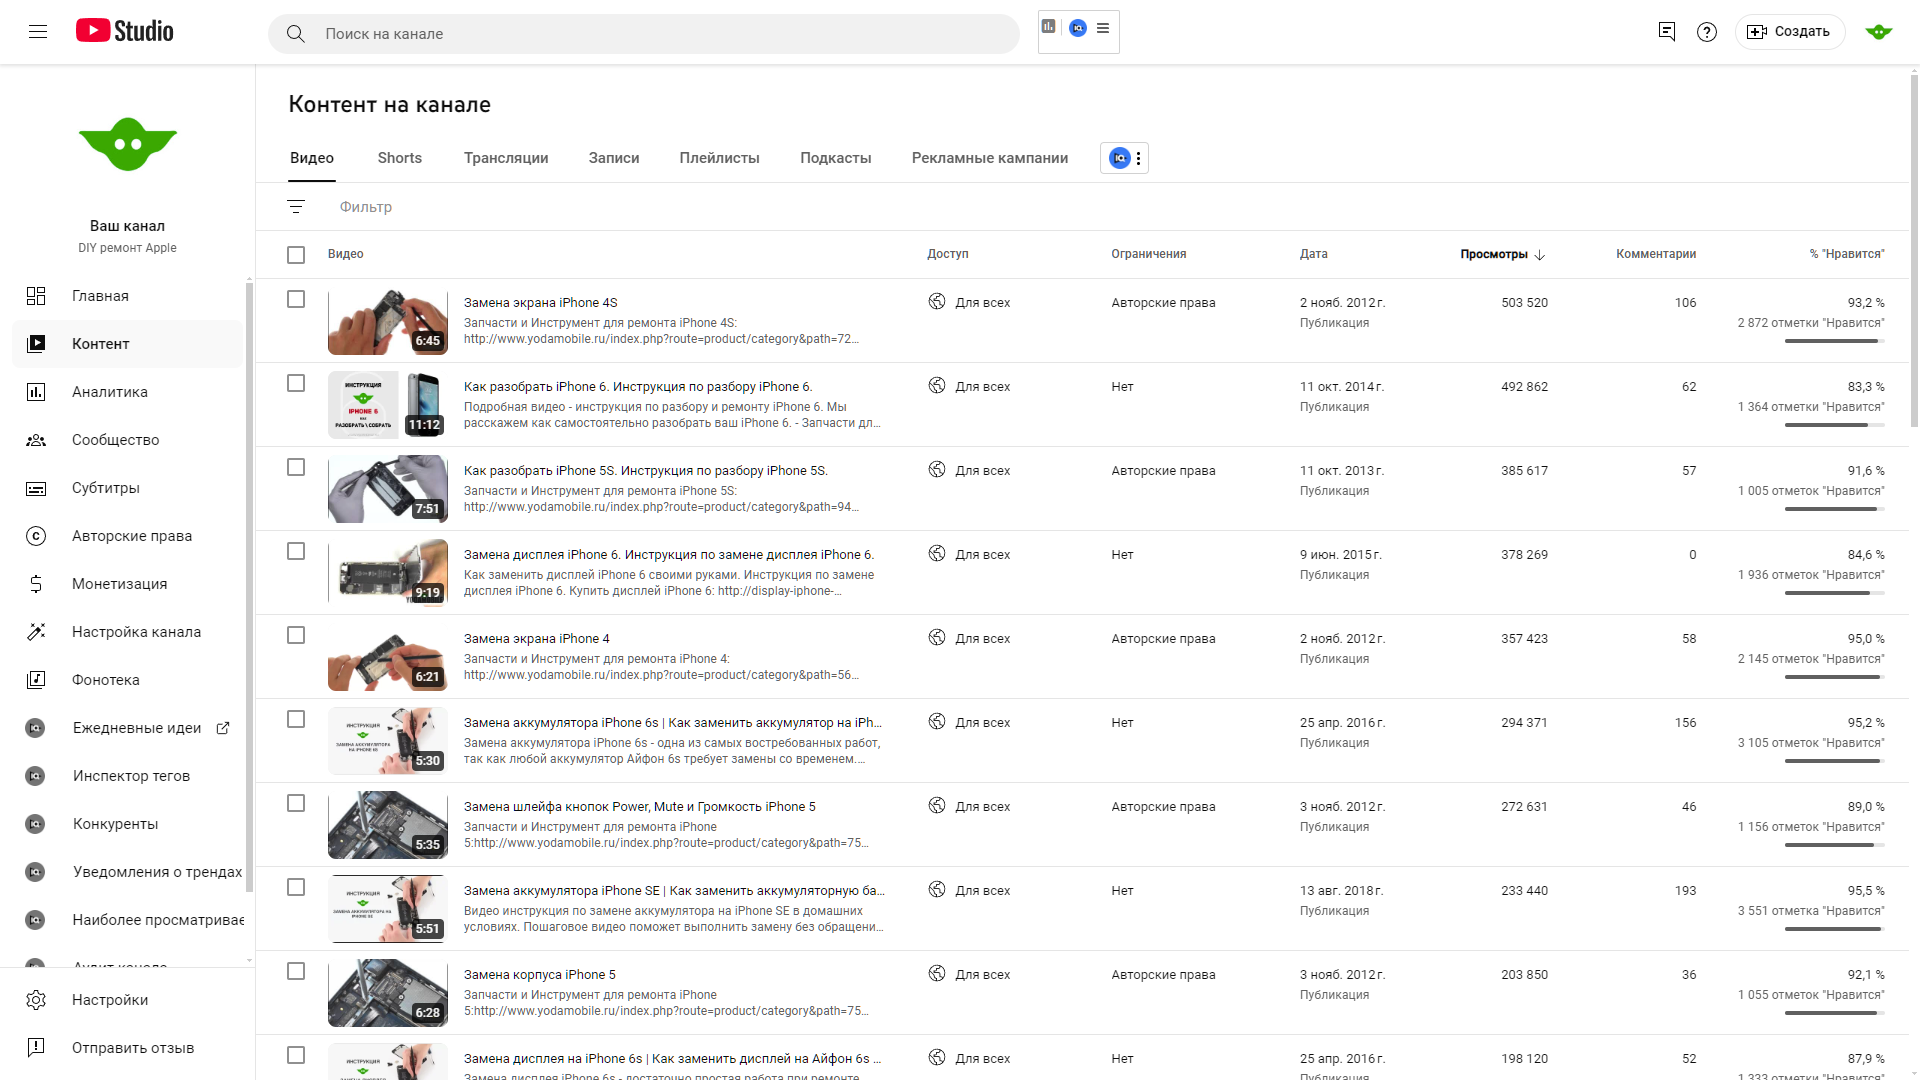Click the filter lines icon
The width and height of the screenshot is (1920, 1080).
[296, 207]
